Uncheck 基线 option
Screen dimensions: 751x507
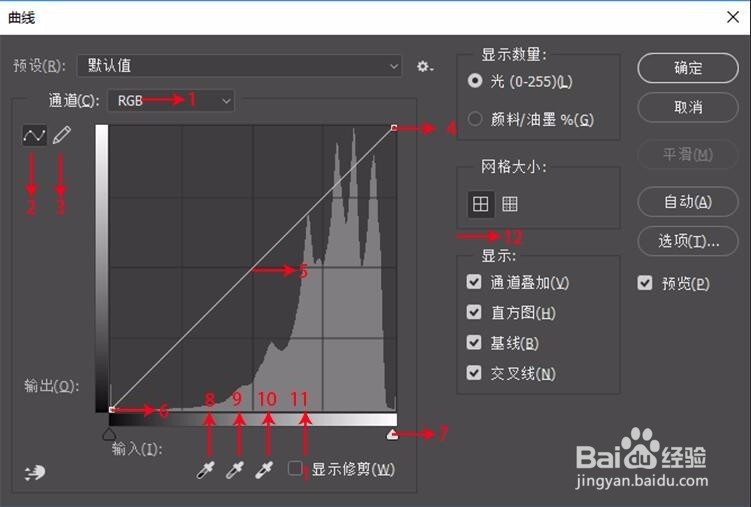[x=474, y=342]
